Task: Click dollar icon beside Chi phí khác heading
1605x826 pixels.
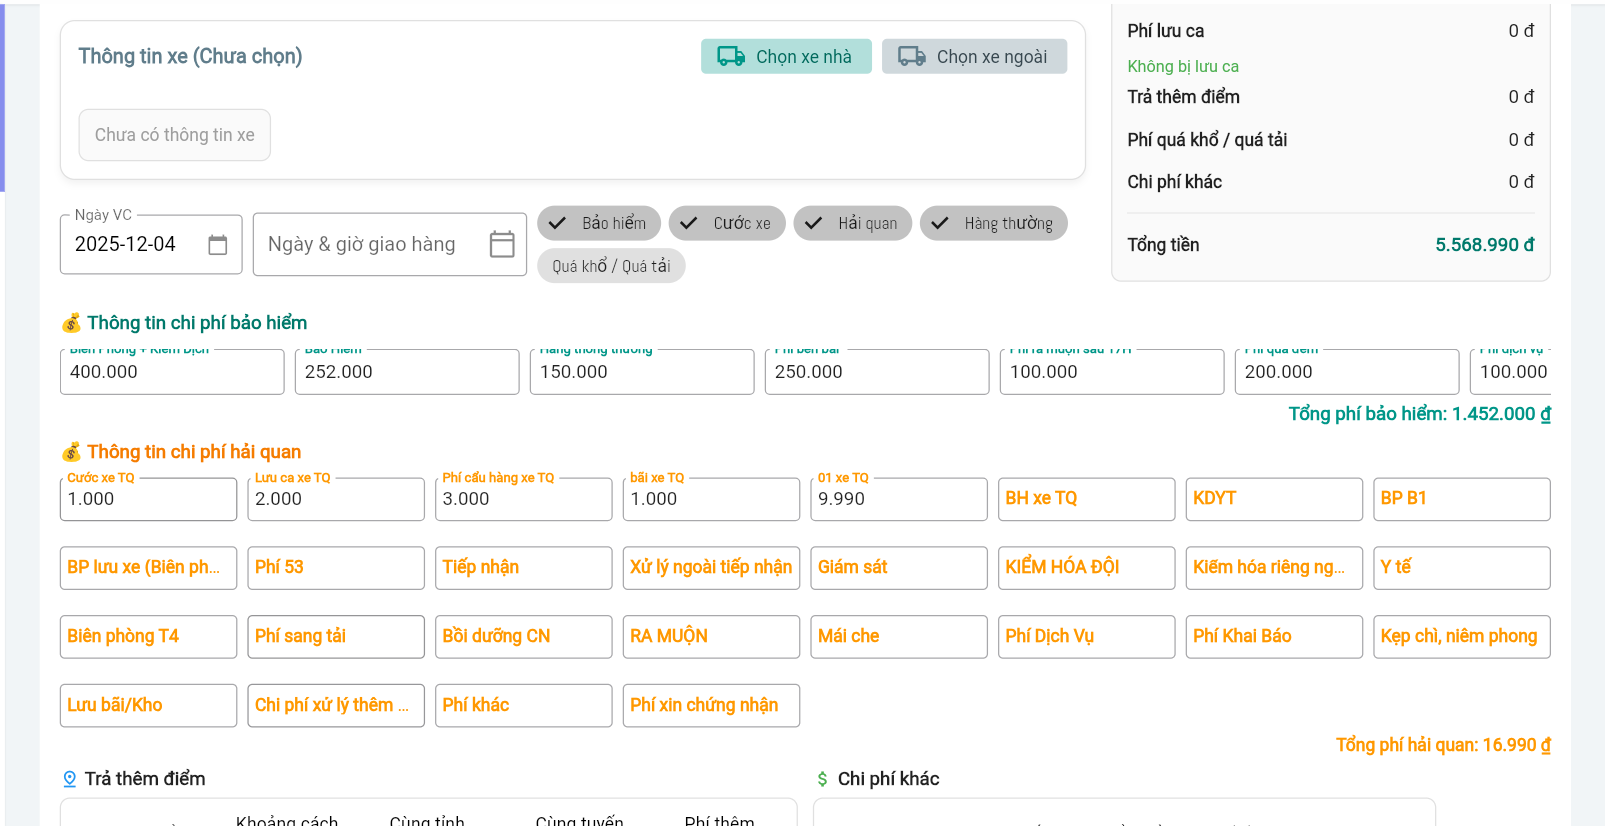Action: 822,779
